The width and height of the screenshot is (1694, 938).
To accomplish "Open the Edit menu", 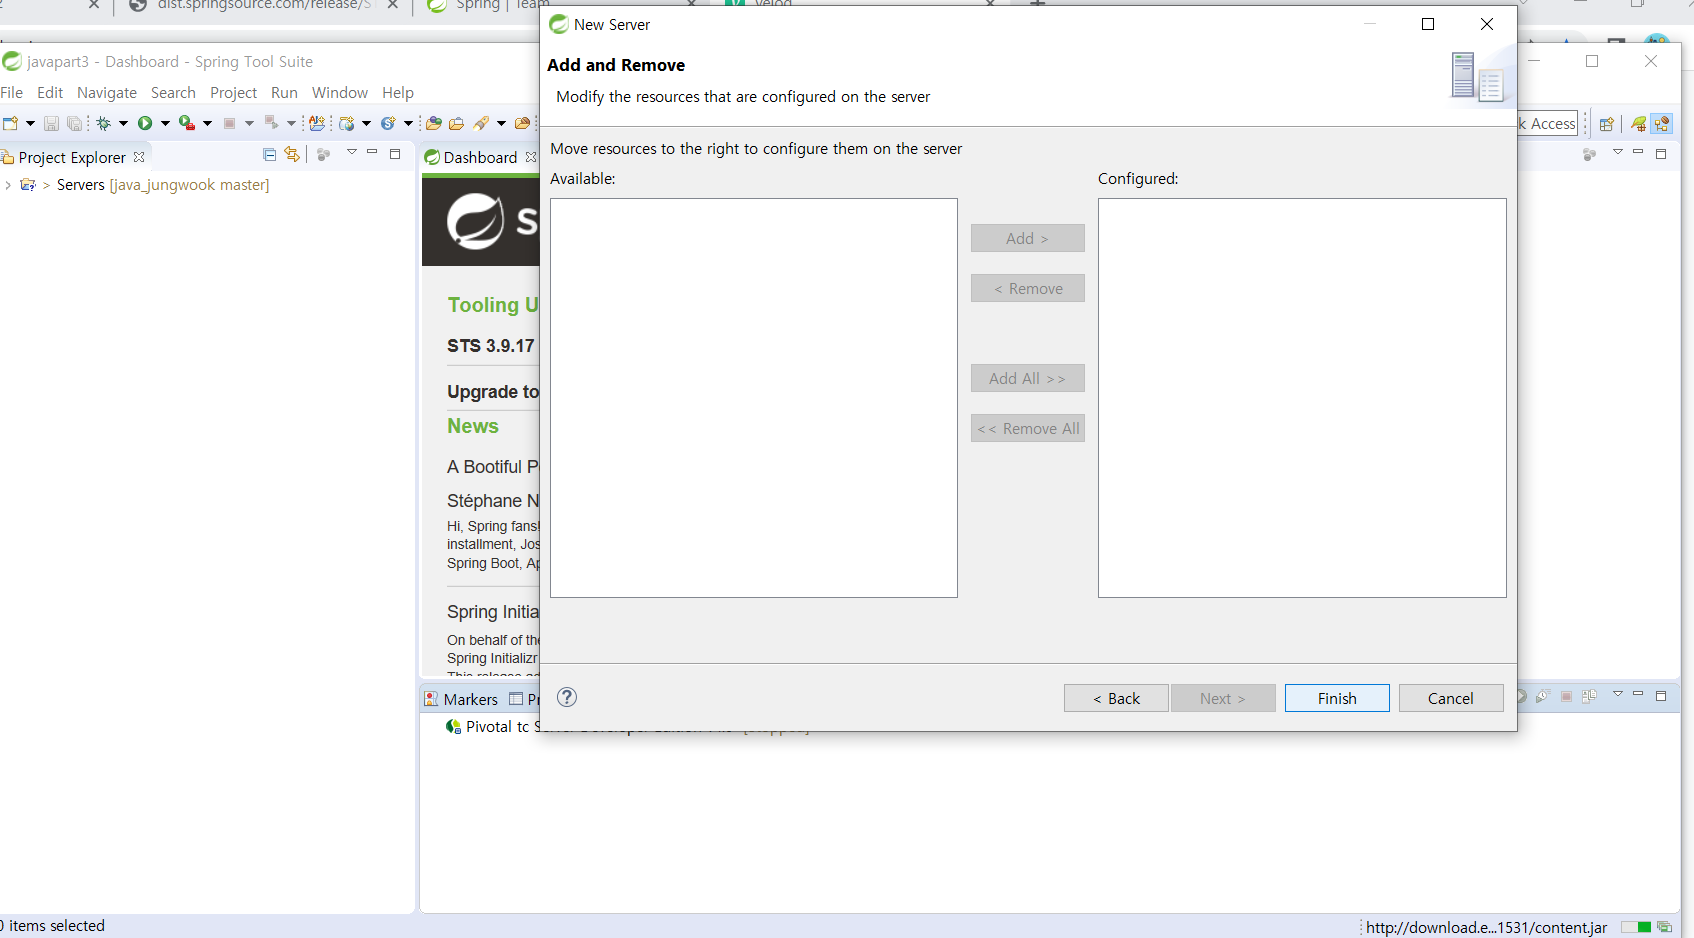I will coord(50,92).
